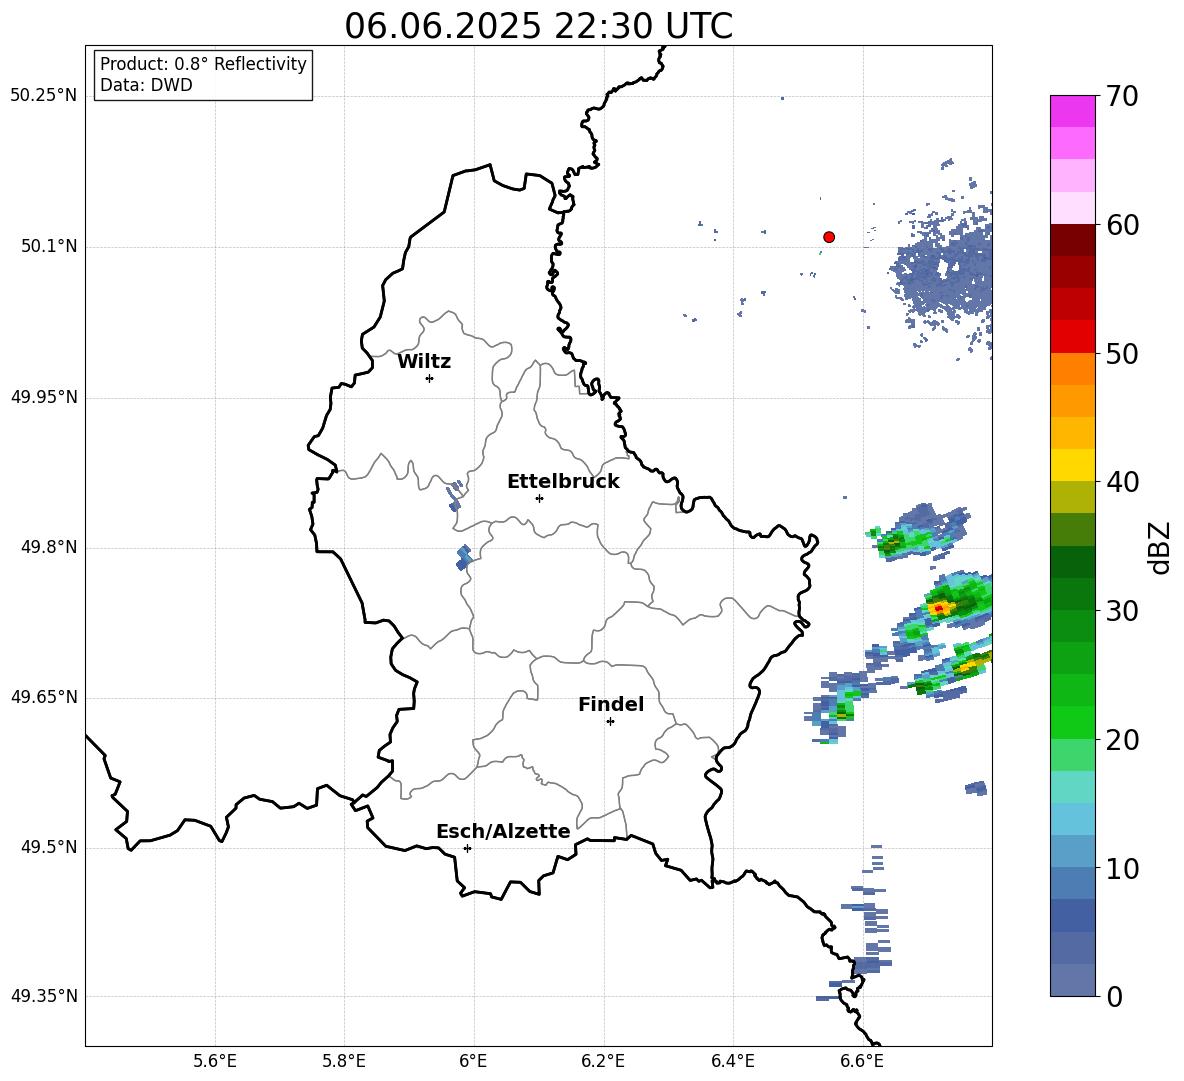Image resolution: width=1184 pixels, height=1081 pixels.
Task: Click the Esch/Alzette station label
Action: pyautogui.click(x=503, y=831)
